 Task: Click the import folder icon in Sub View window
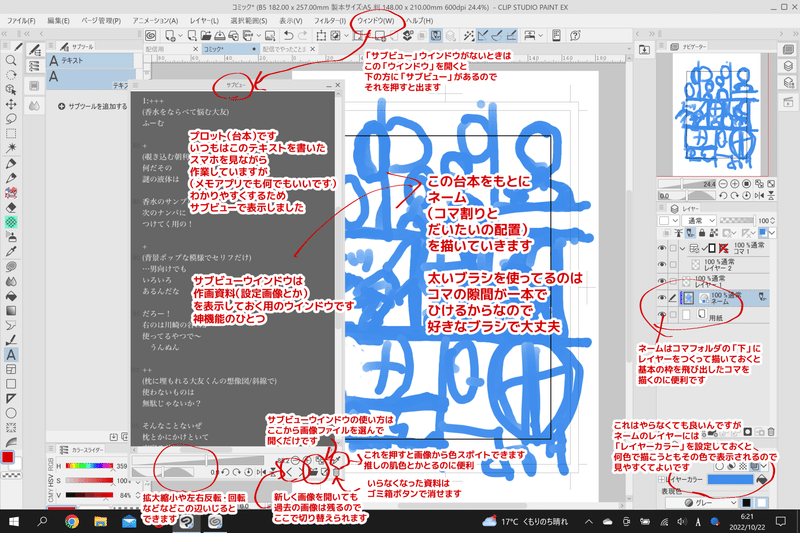[313, 472]
